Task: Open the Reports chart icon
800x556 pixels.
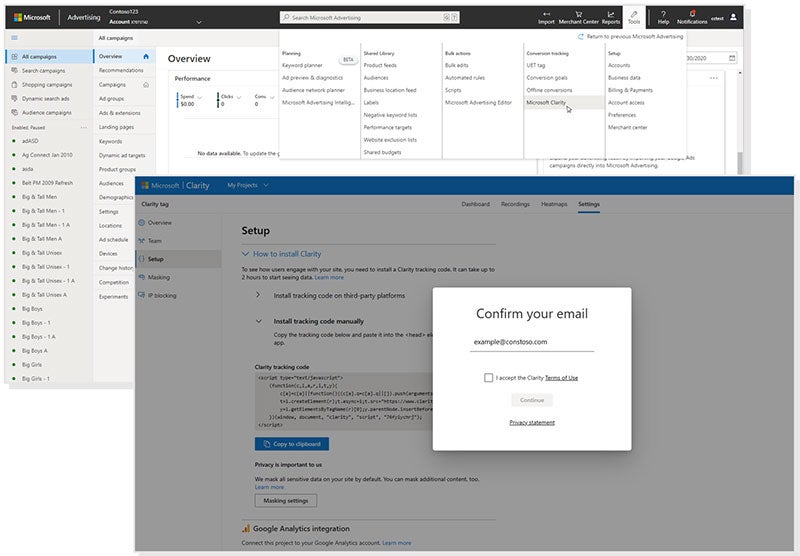Action: click(611, 14)
